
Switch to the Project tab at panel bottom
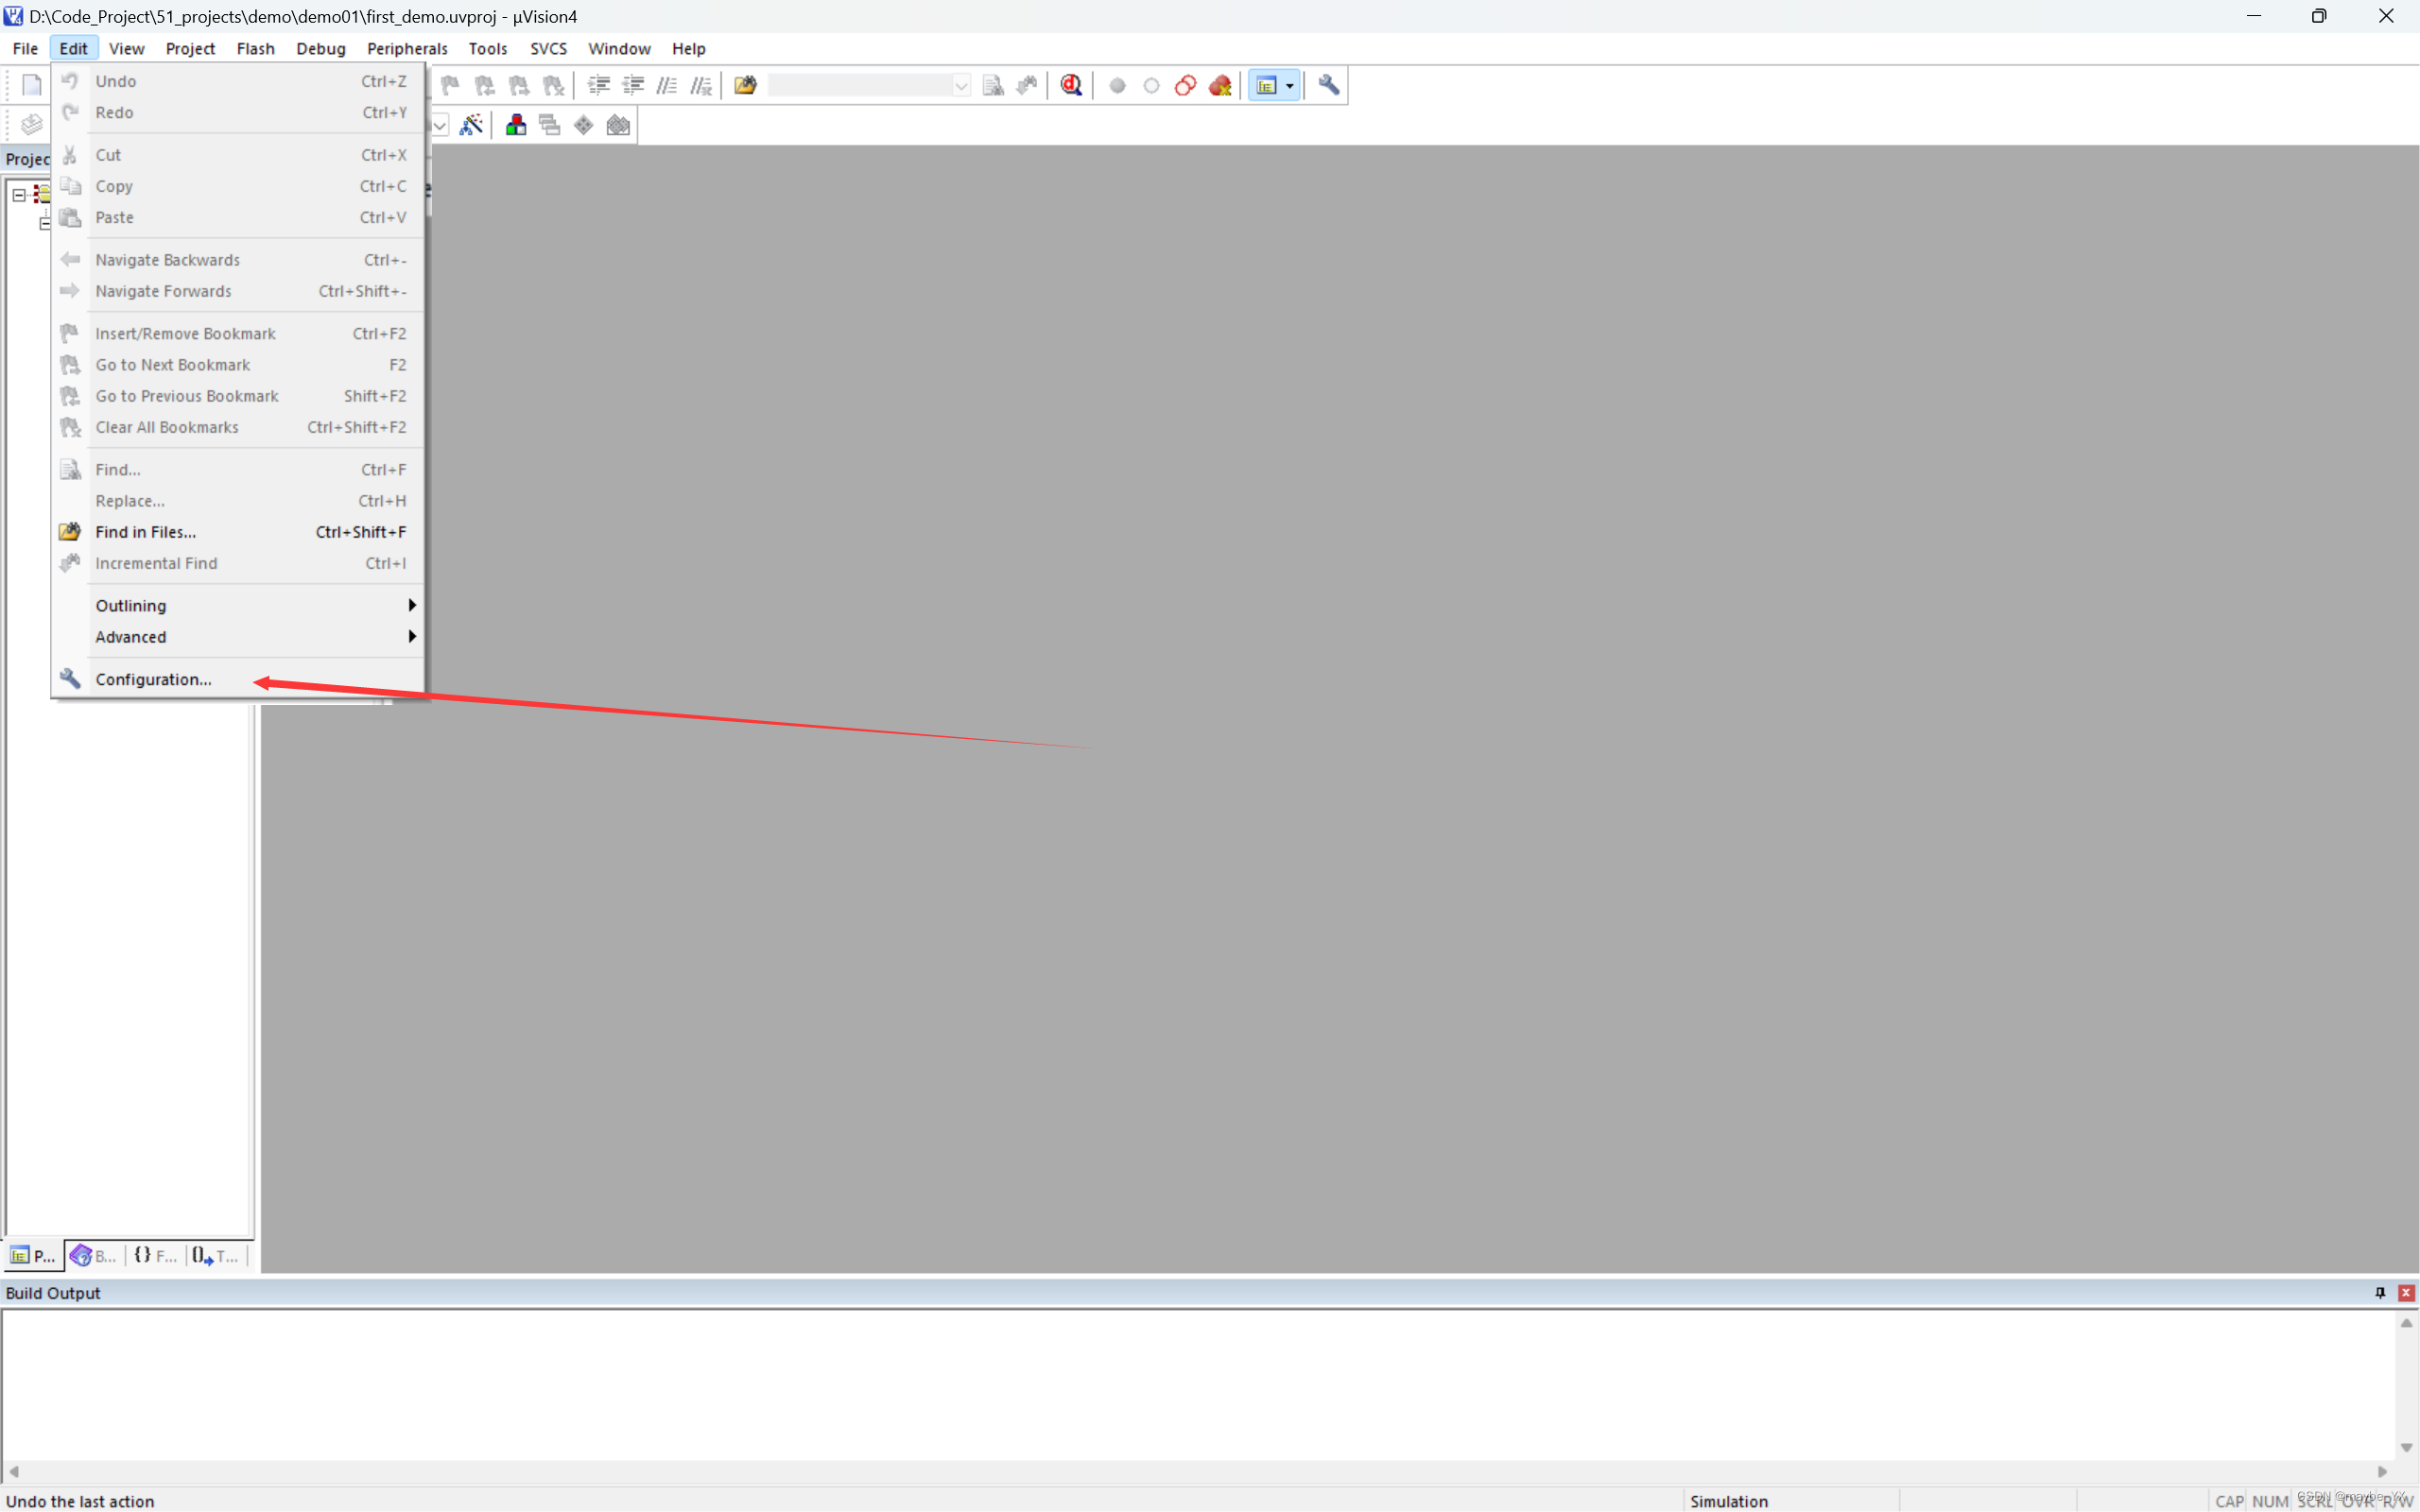click(x=33, y=1255)
